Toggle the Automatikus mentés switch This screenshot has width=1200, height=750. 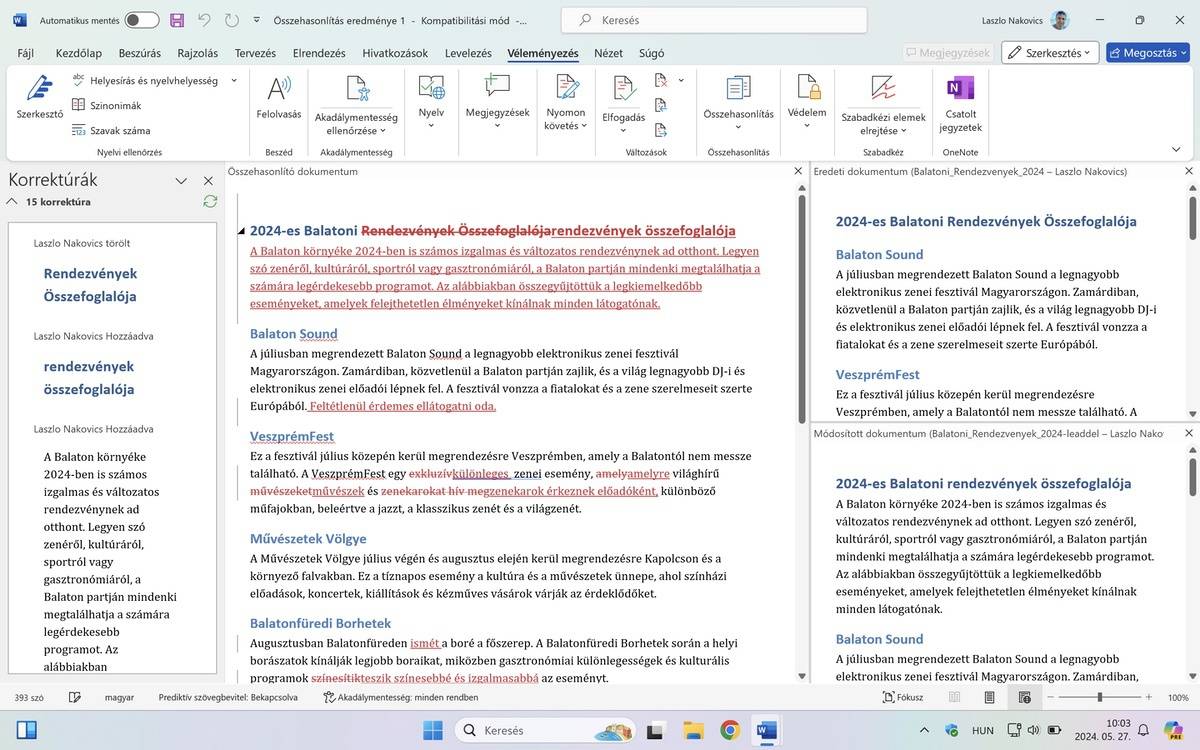142,20
